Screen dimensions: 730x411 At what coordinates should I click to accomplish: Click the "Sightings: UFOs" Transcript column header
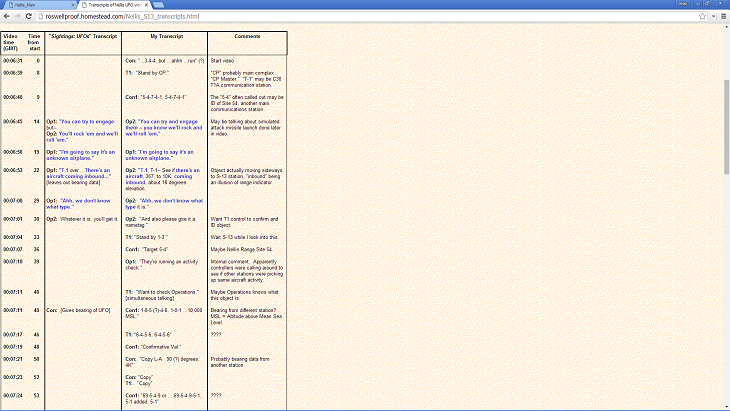(82, 36)
